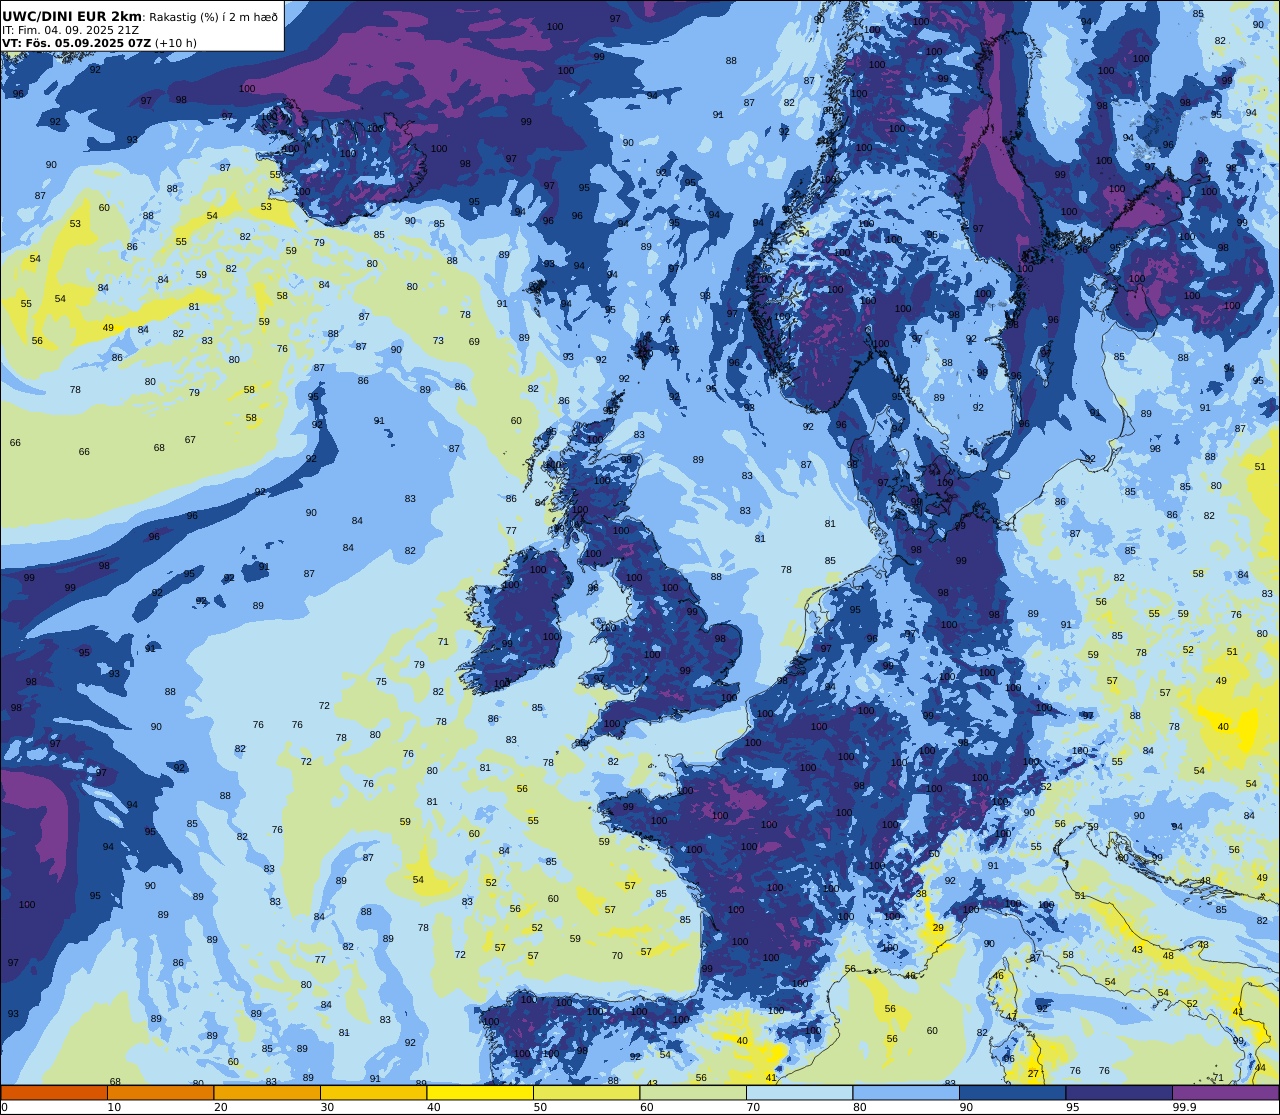Click the '50' legend tick label
Image resolution: width=1280 pixels, height=1115 pixels.
pos(540,1107)
